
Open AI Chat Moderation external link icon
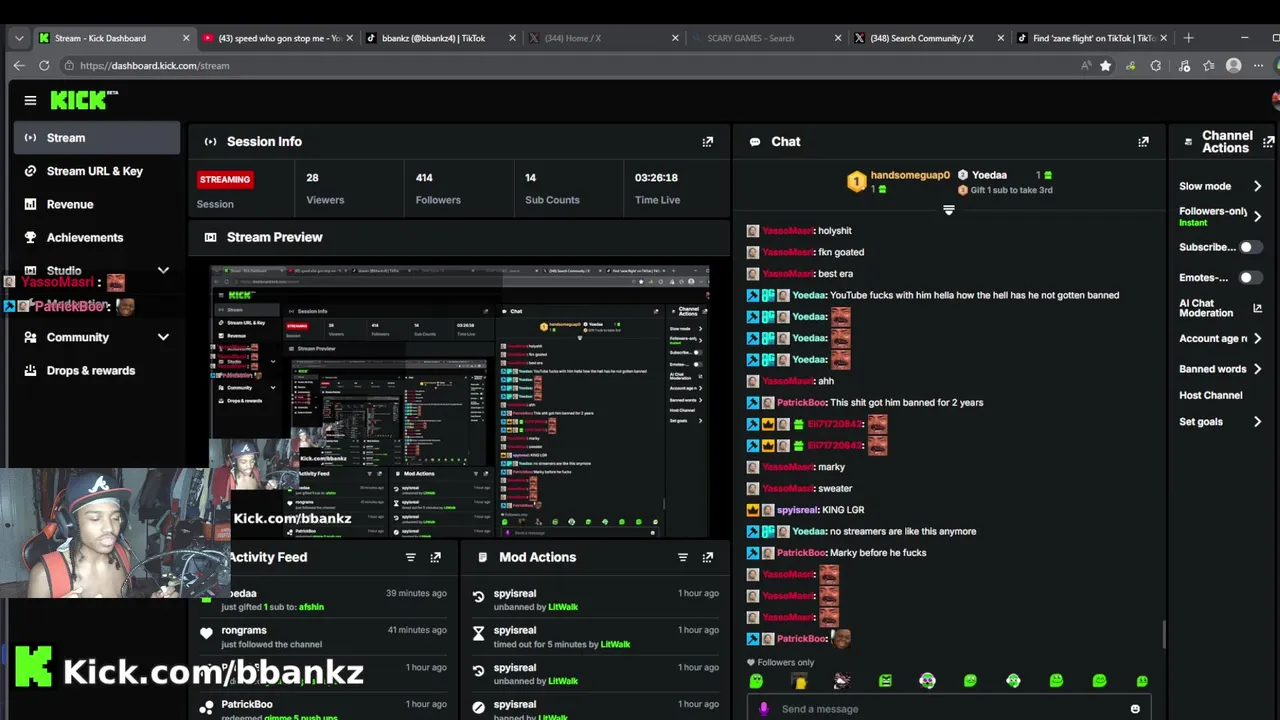[x=1257, y=308]
